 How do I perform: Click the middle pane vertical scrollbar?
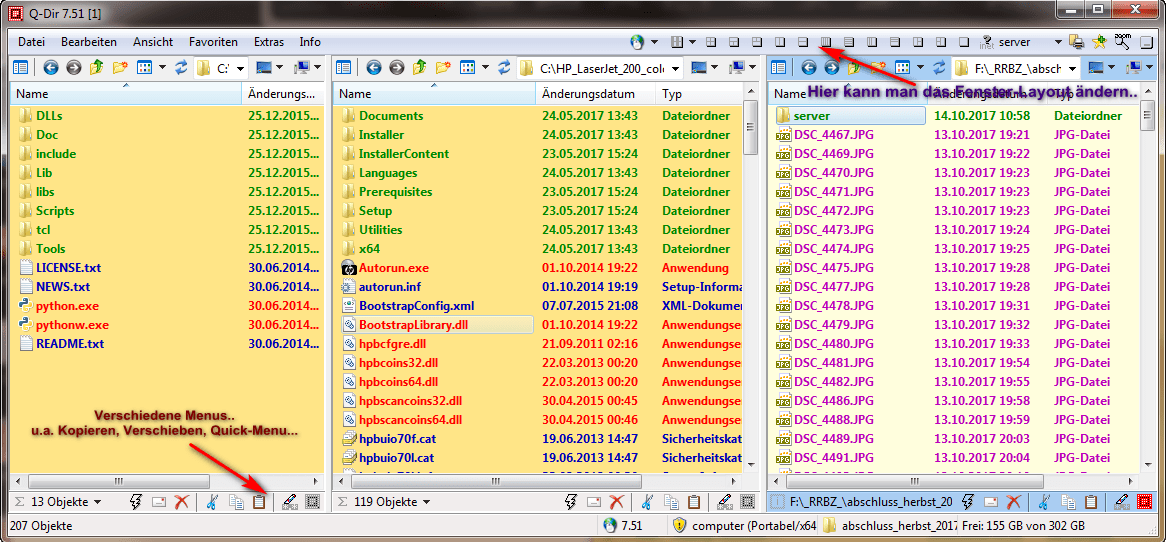(750, 300)
